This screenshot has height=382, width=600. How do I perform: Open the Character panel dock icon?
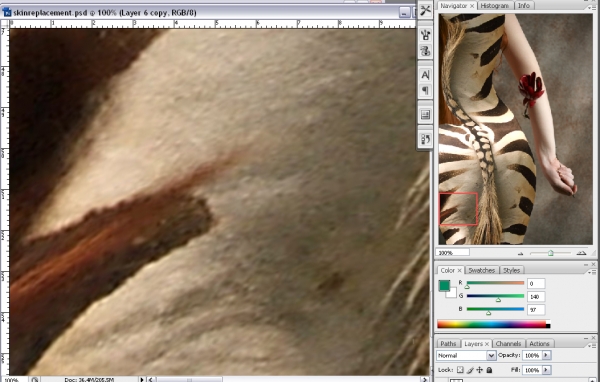[425, 75]
